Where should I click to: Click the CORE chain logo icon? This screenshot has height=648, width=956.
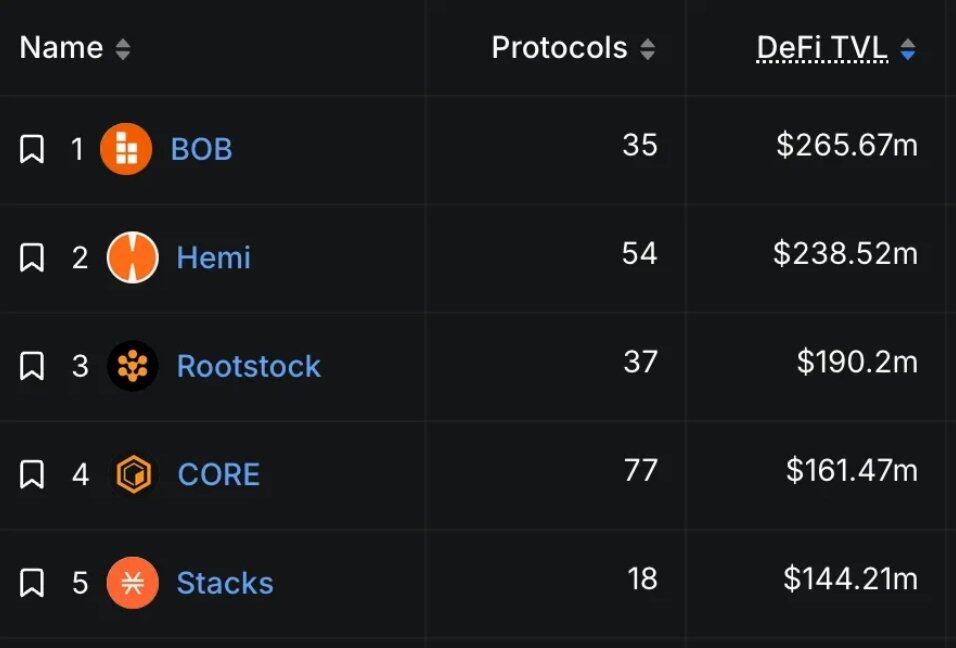tap(132, 474)
